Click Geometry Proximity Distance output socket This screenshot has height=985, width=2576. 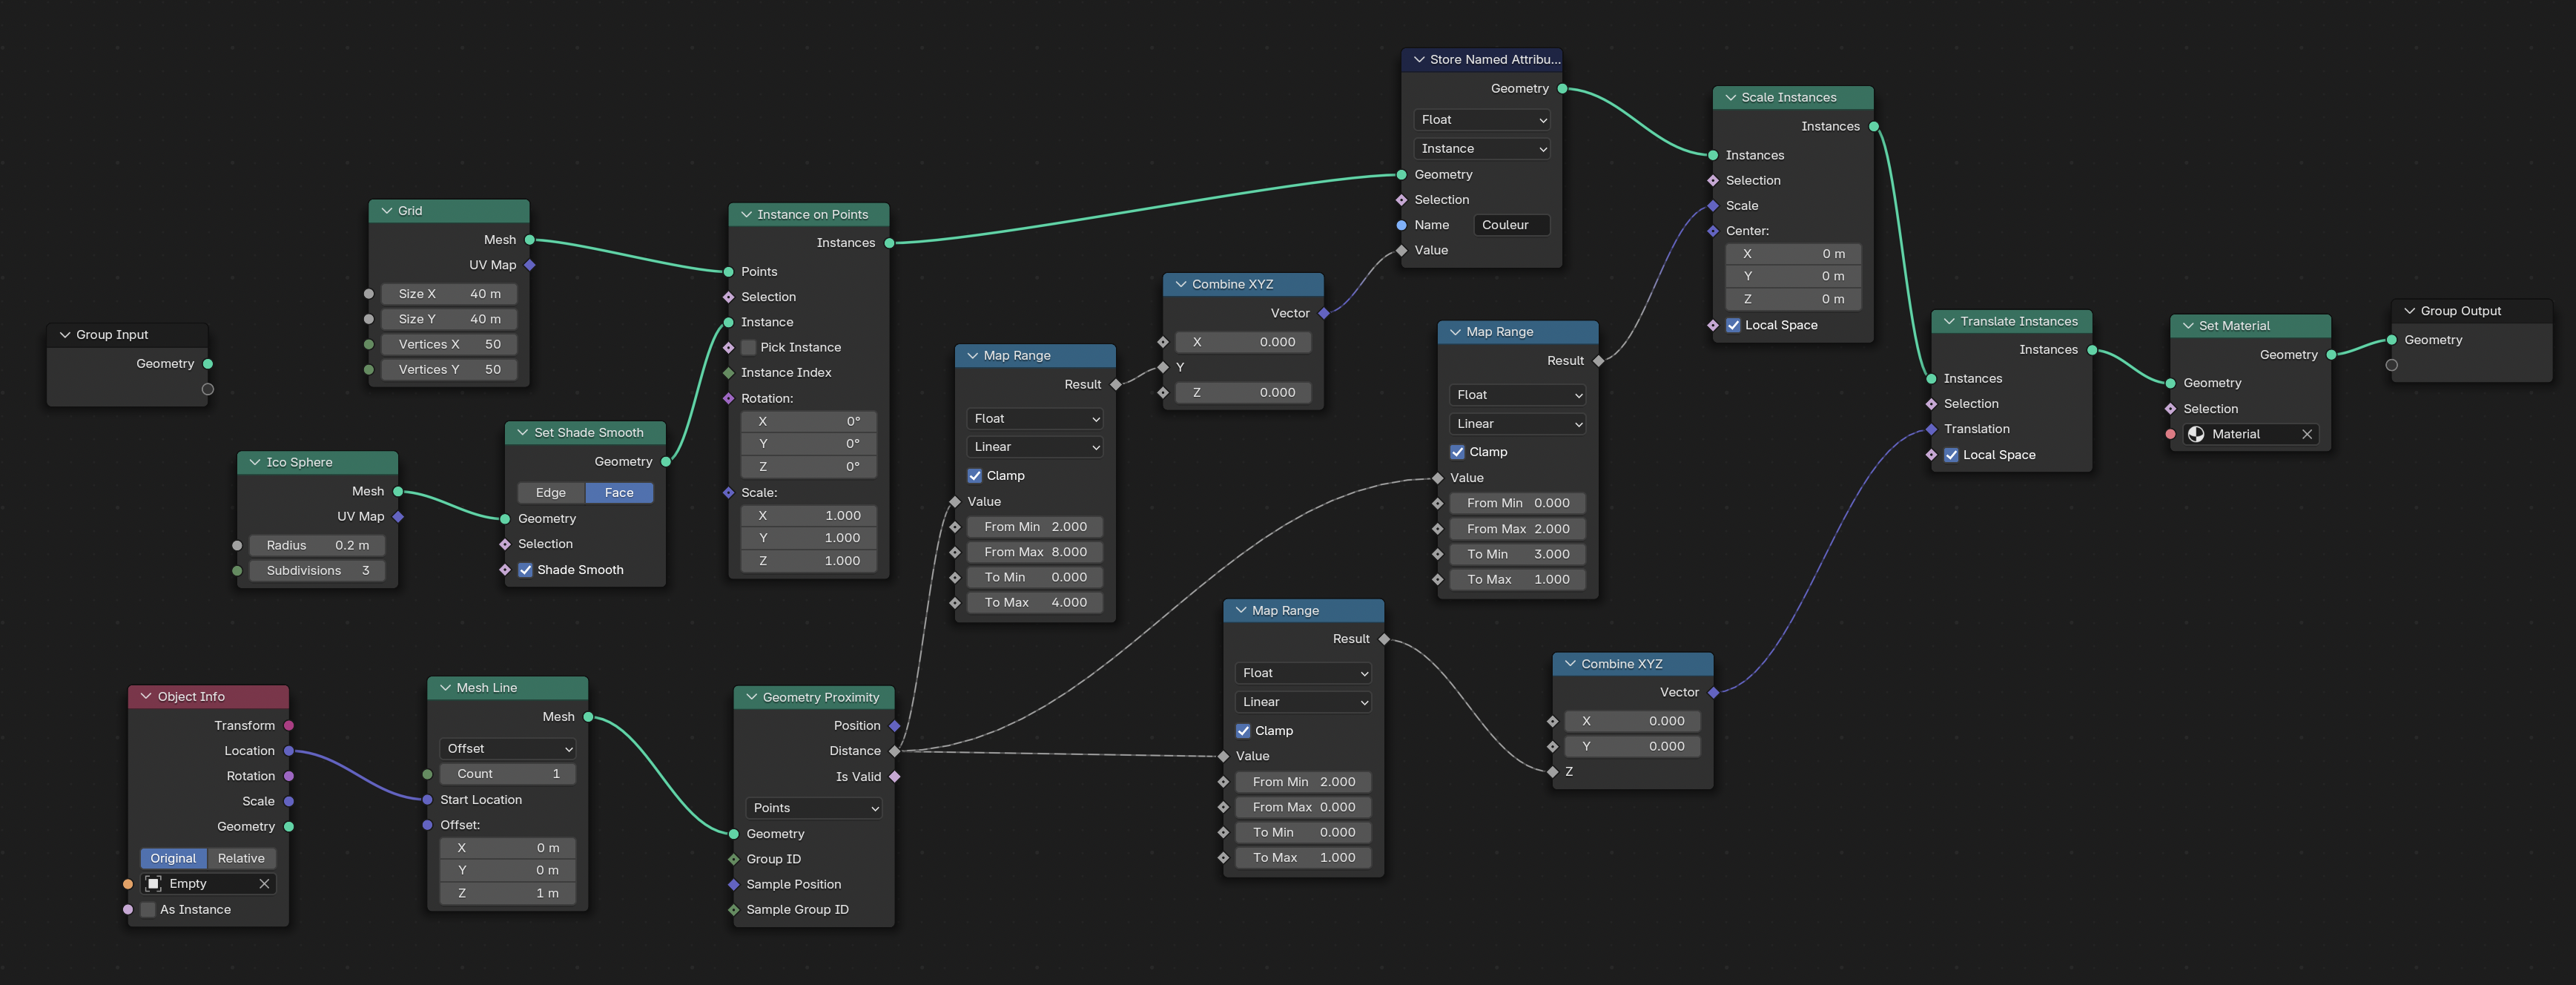point(895,751)
